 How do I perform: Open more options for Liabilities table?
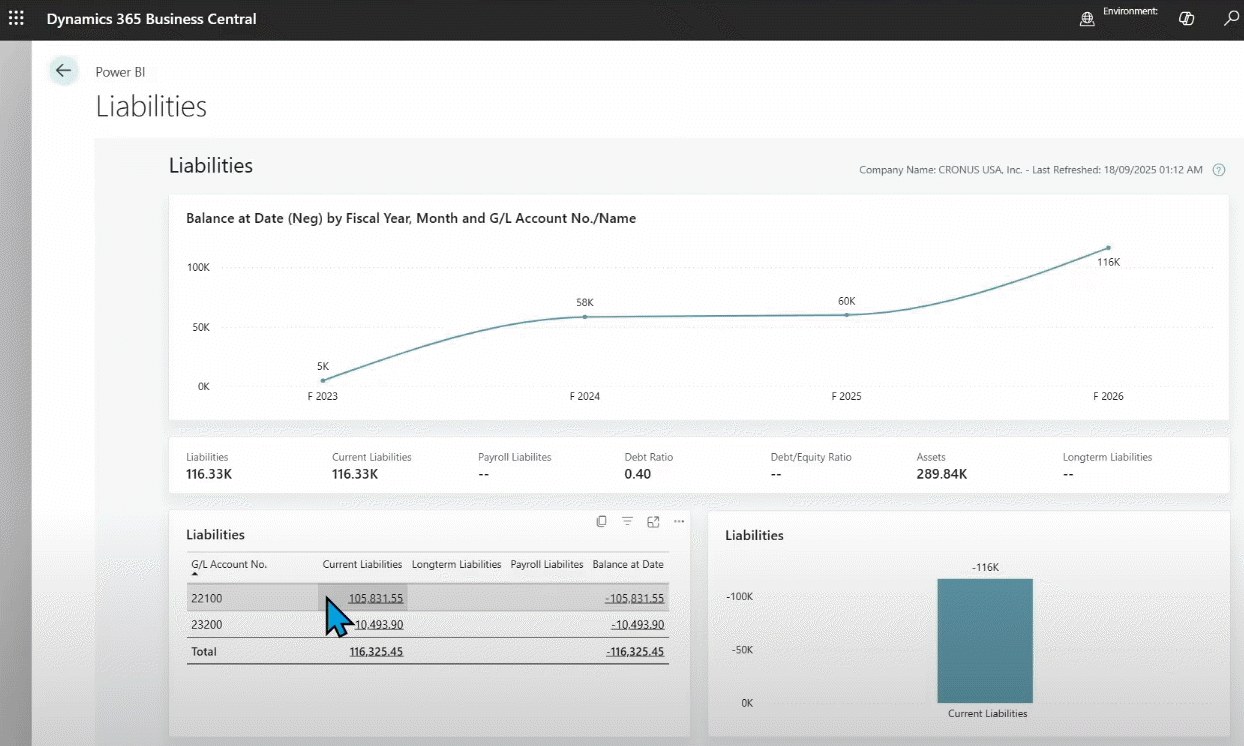[679, 521]
